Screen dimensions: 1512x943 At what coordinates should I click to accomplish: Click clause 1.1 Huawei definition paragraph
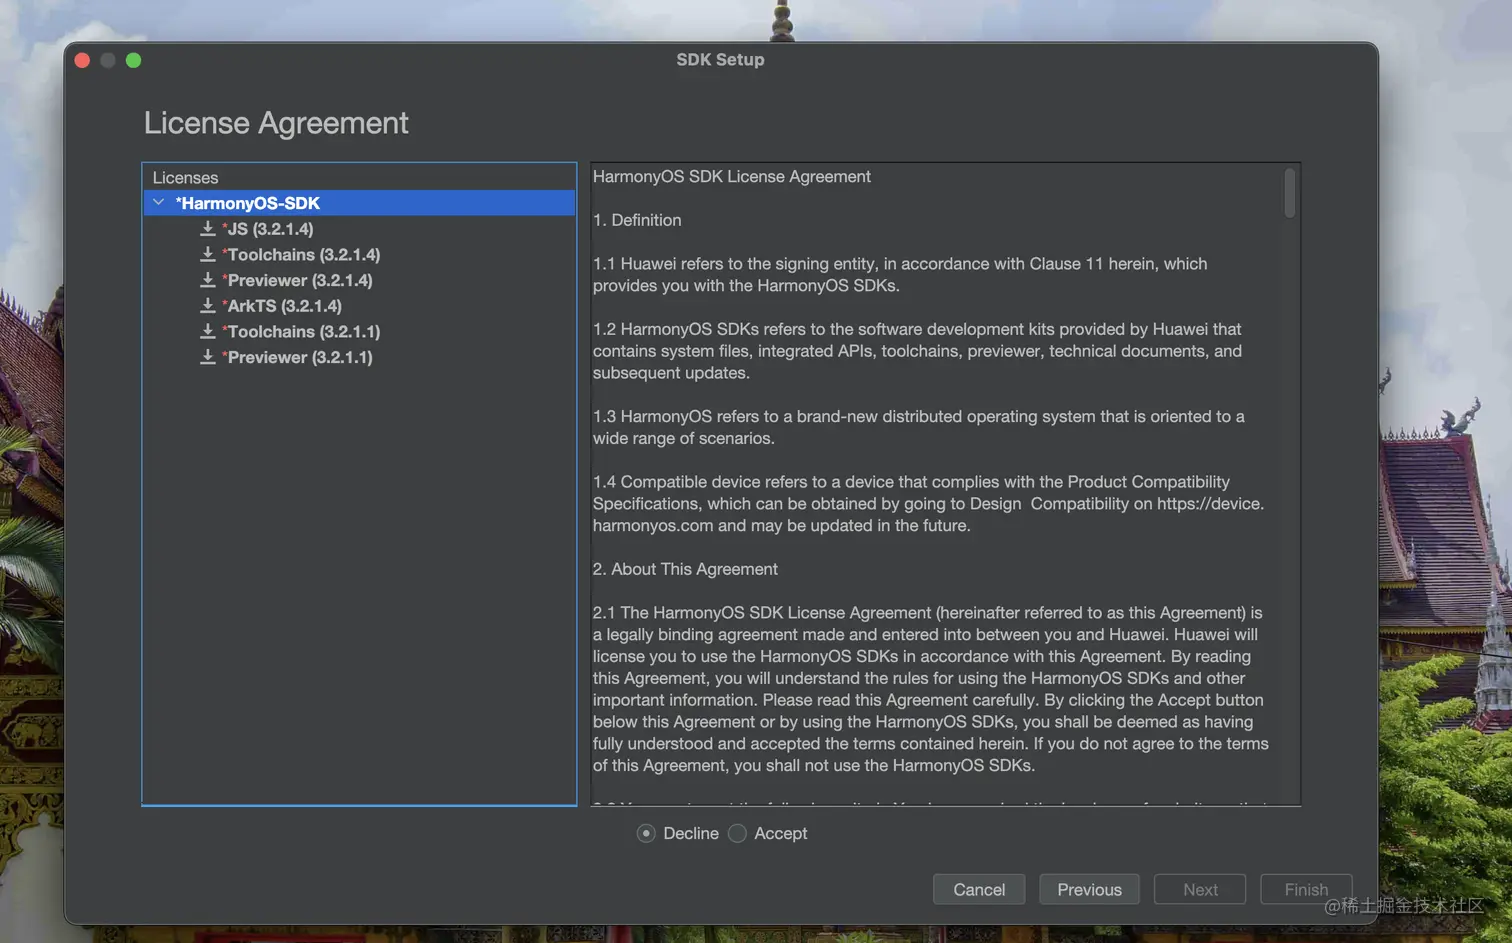900,274
